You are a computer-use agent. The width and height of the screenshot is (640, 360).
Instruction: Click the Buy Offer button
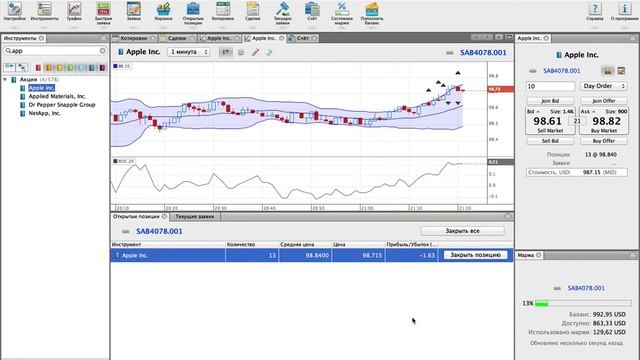click(x=604, y=141)
